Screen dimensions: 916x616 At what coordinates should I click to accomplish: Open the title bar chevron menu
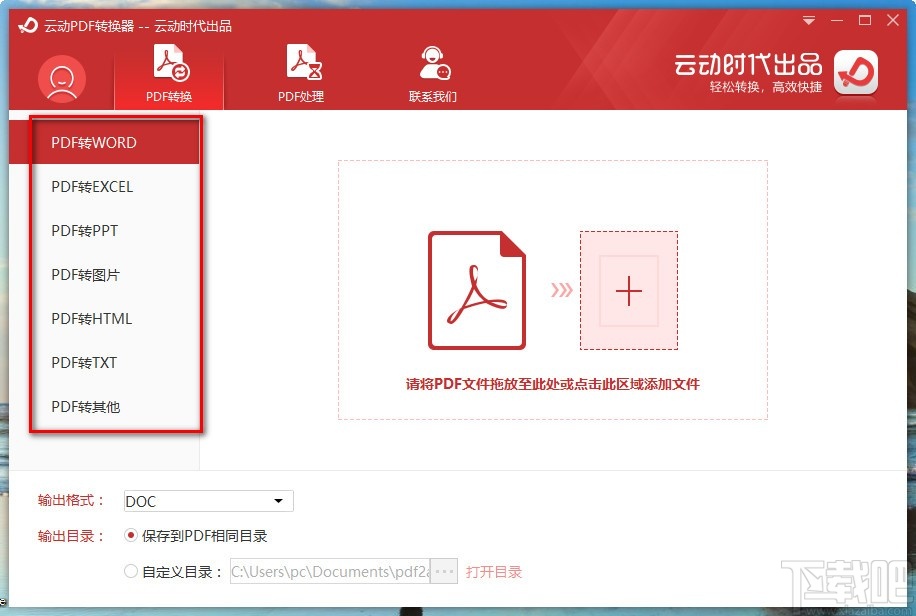(808, 19)
